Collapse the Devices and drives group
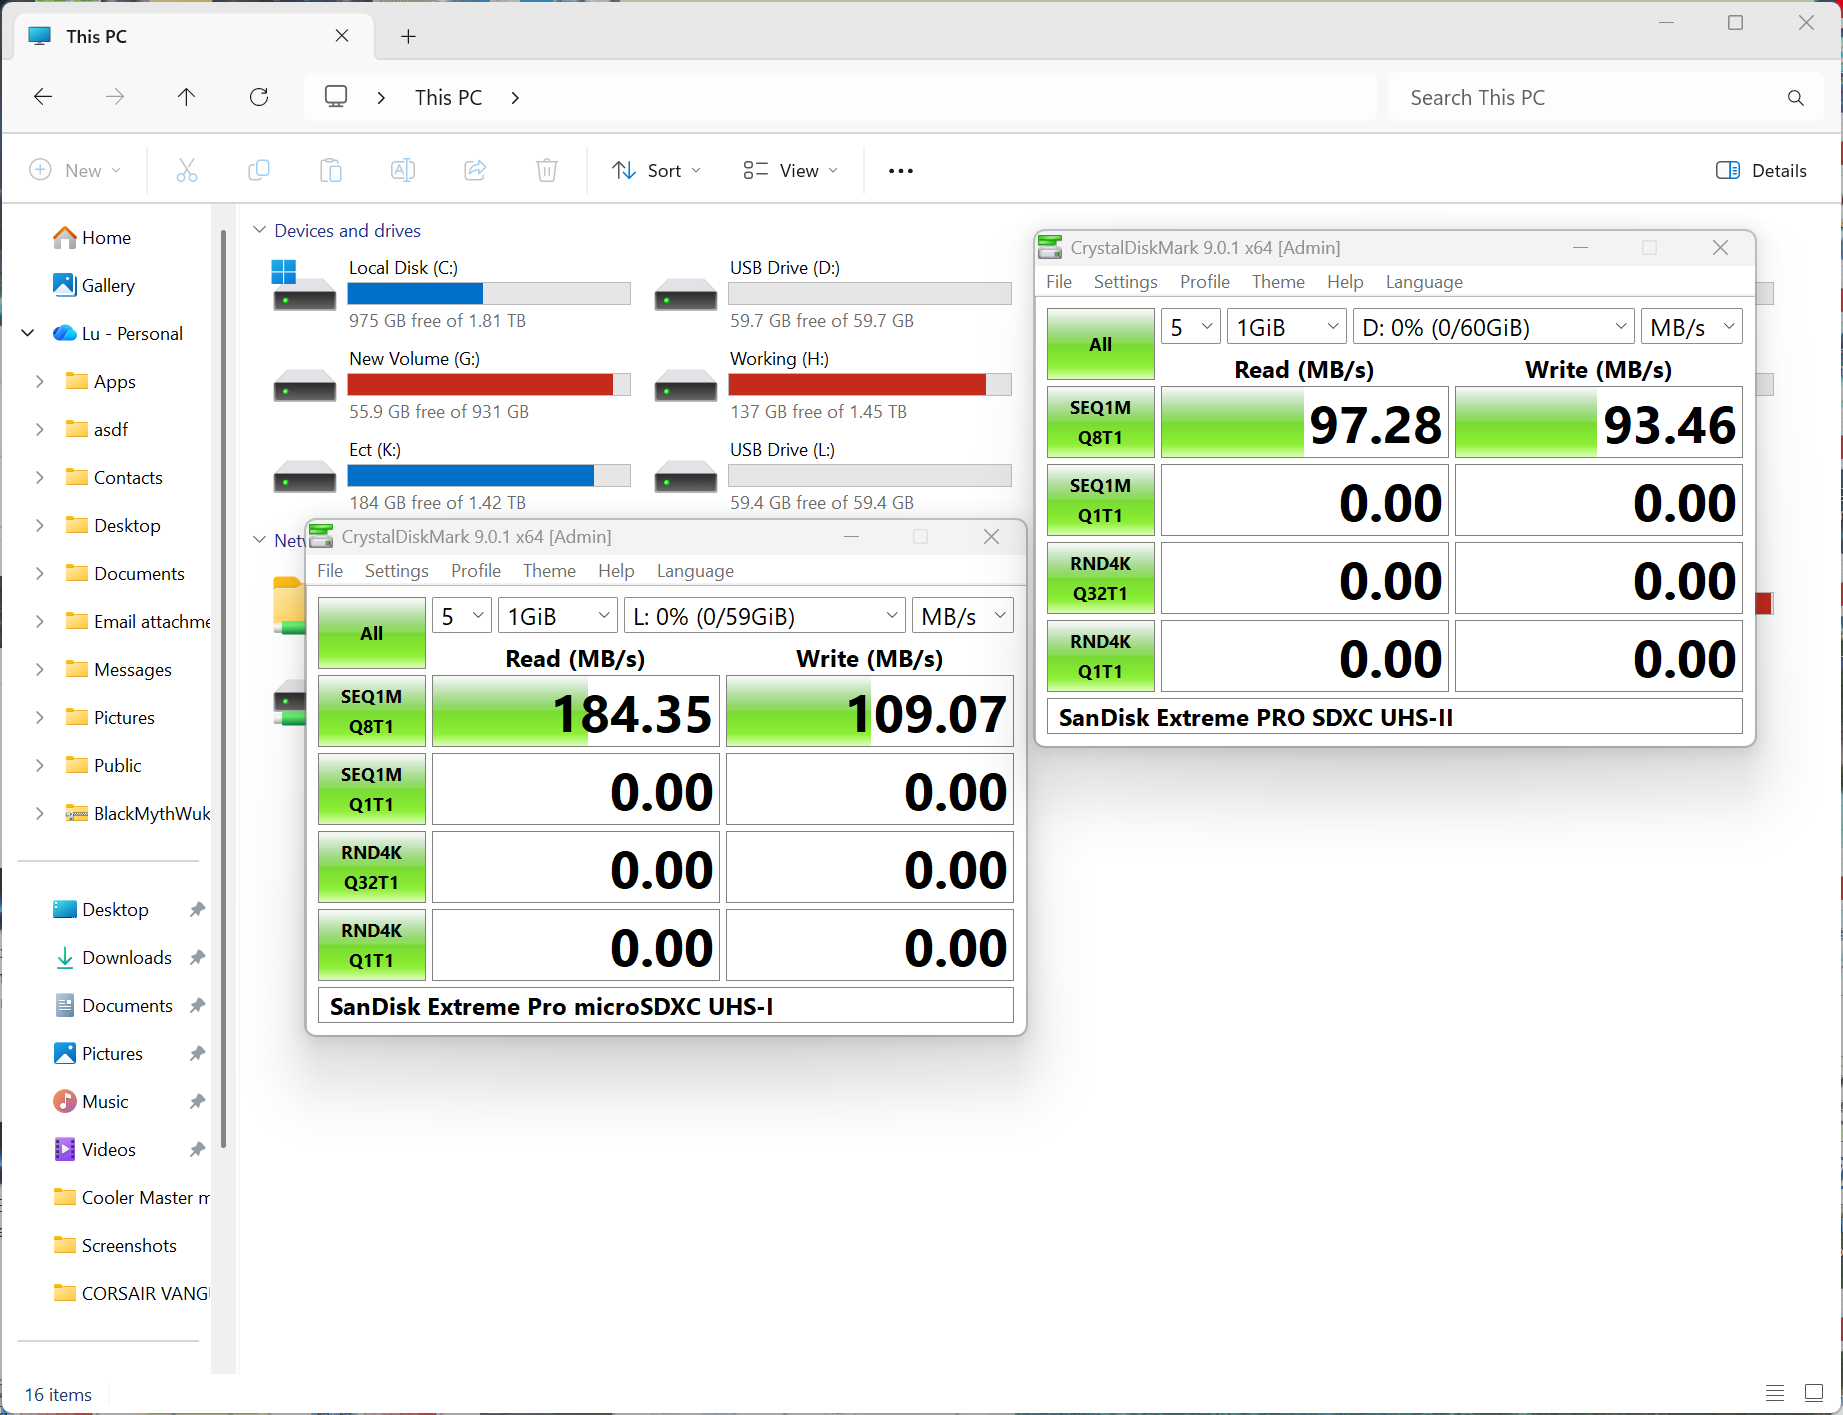 (260, 231)
